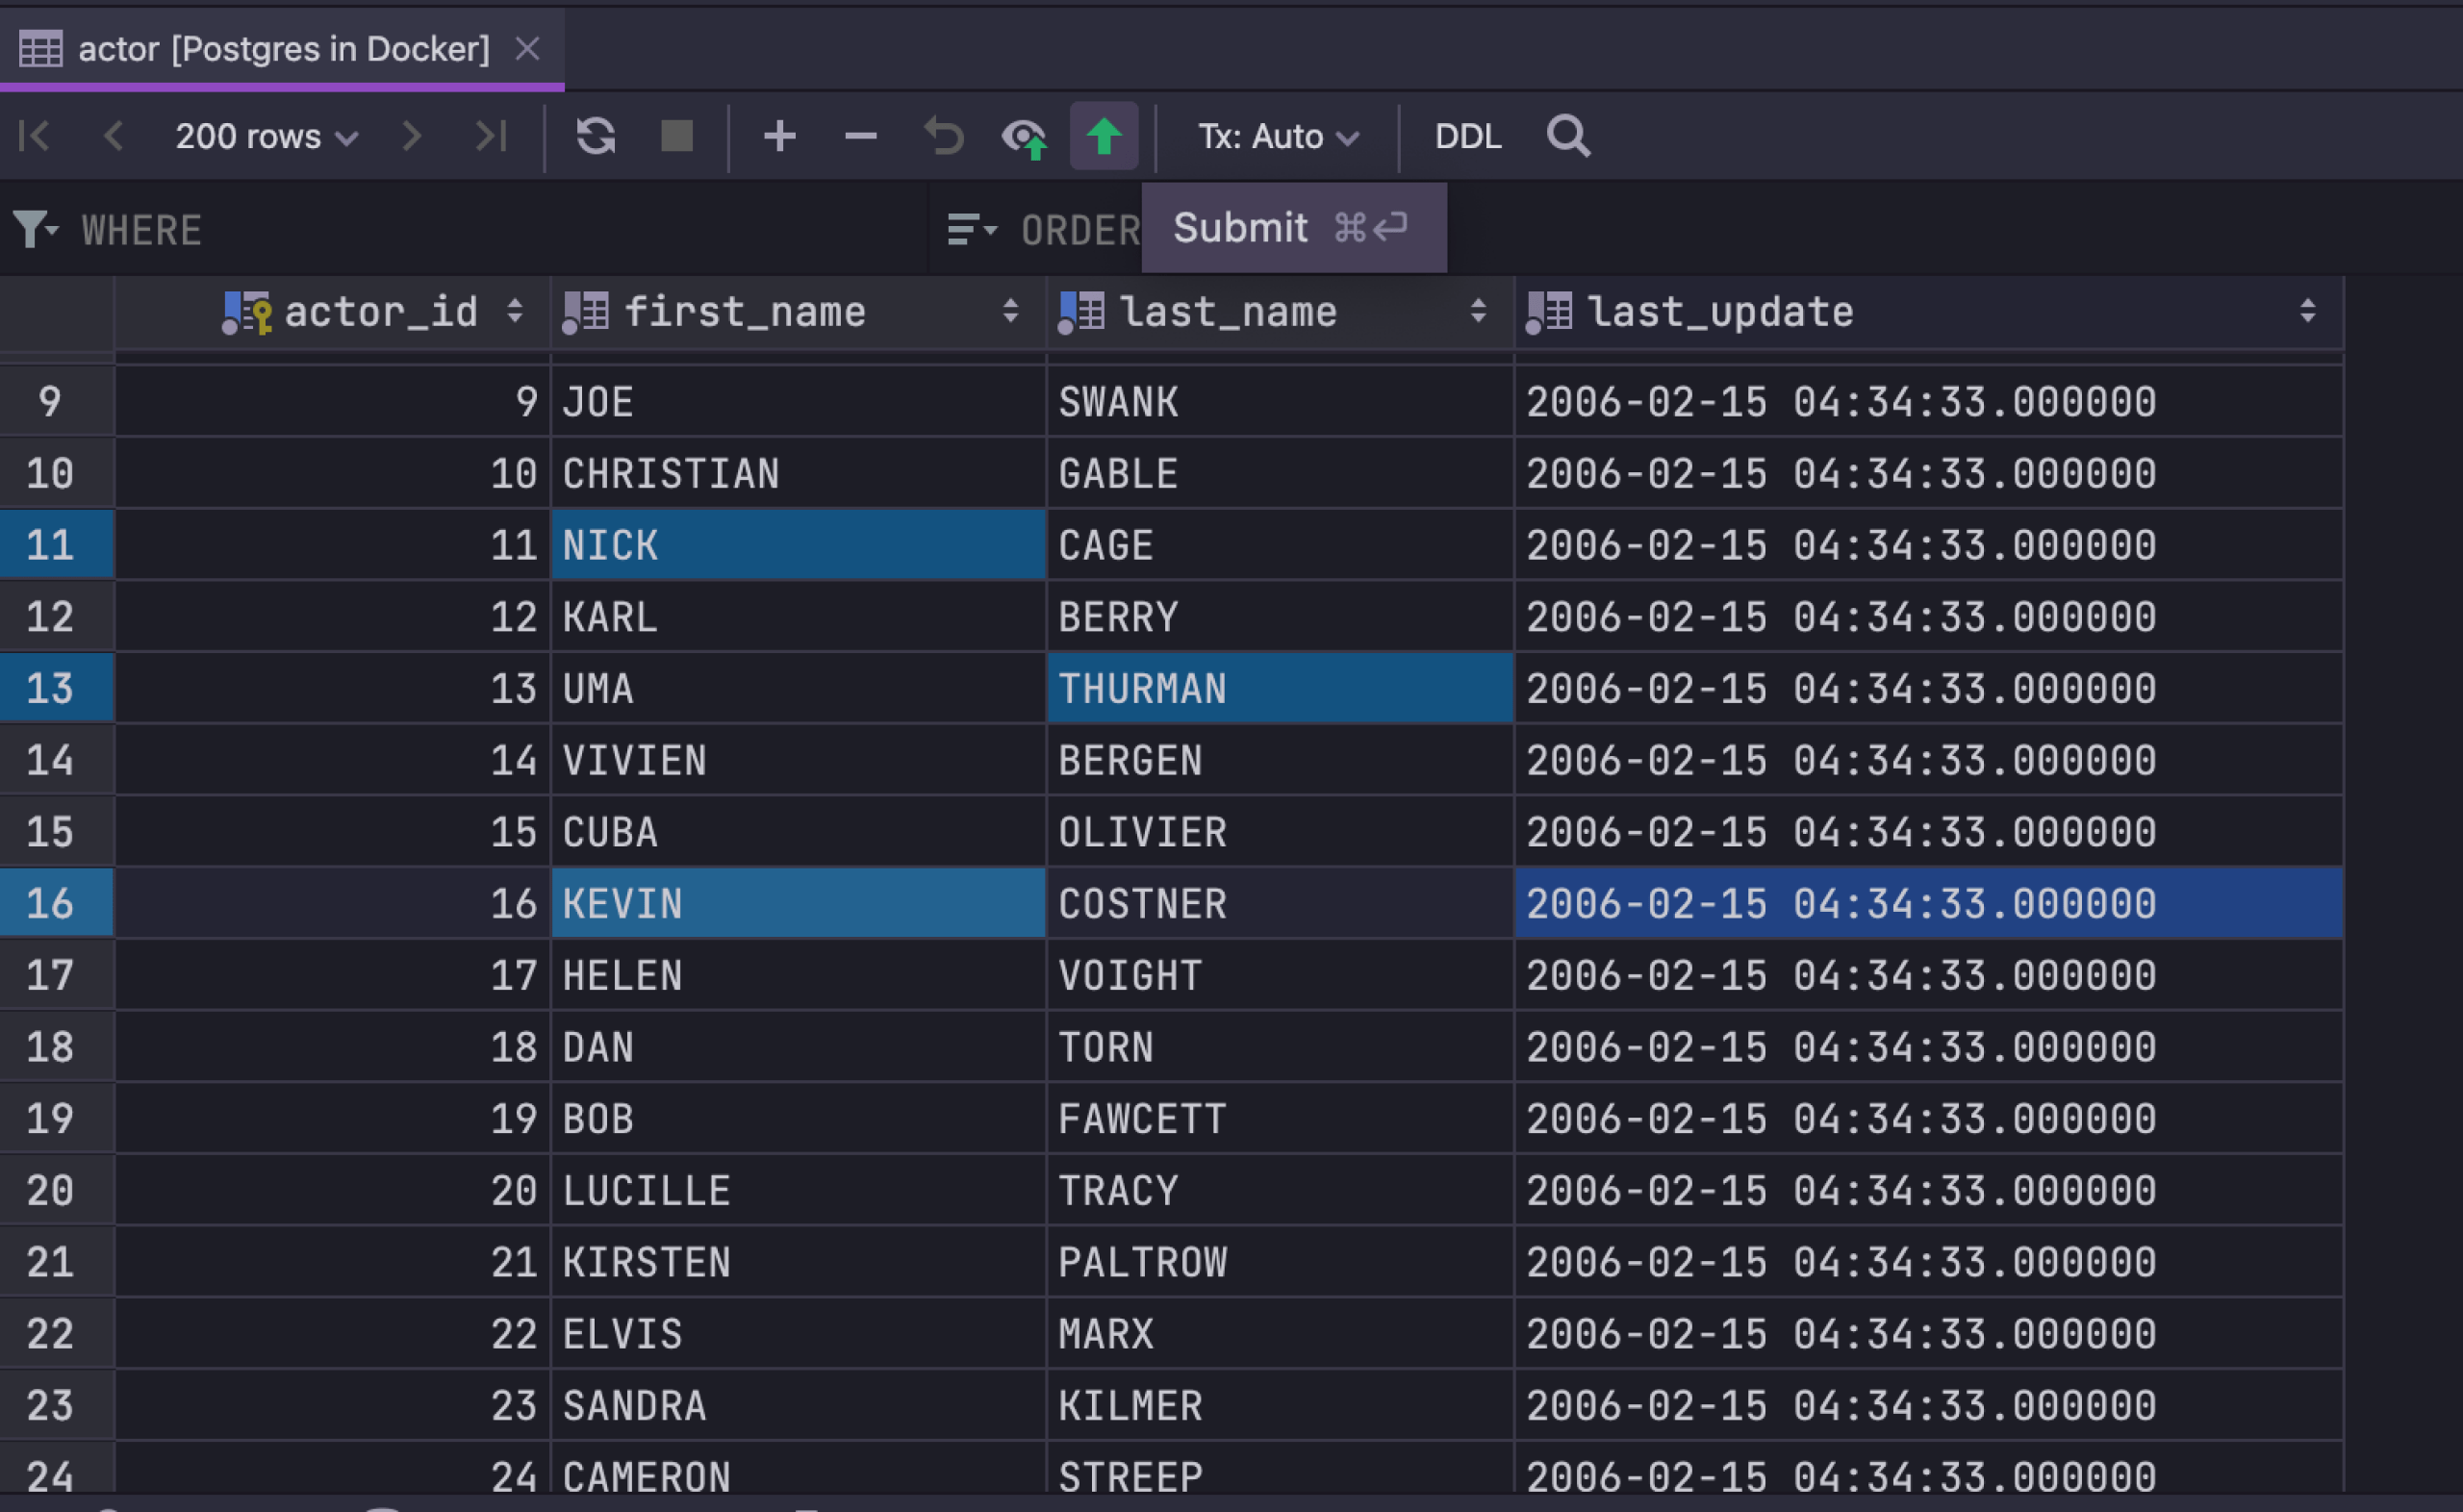
Task: Open the Tx: Auto transaction mode dropdown
Action: (1278, 136)
